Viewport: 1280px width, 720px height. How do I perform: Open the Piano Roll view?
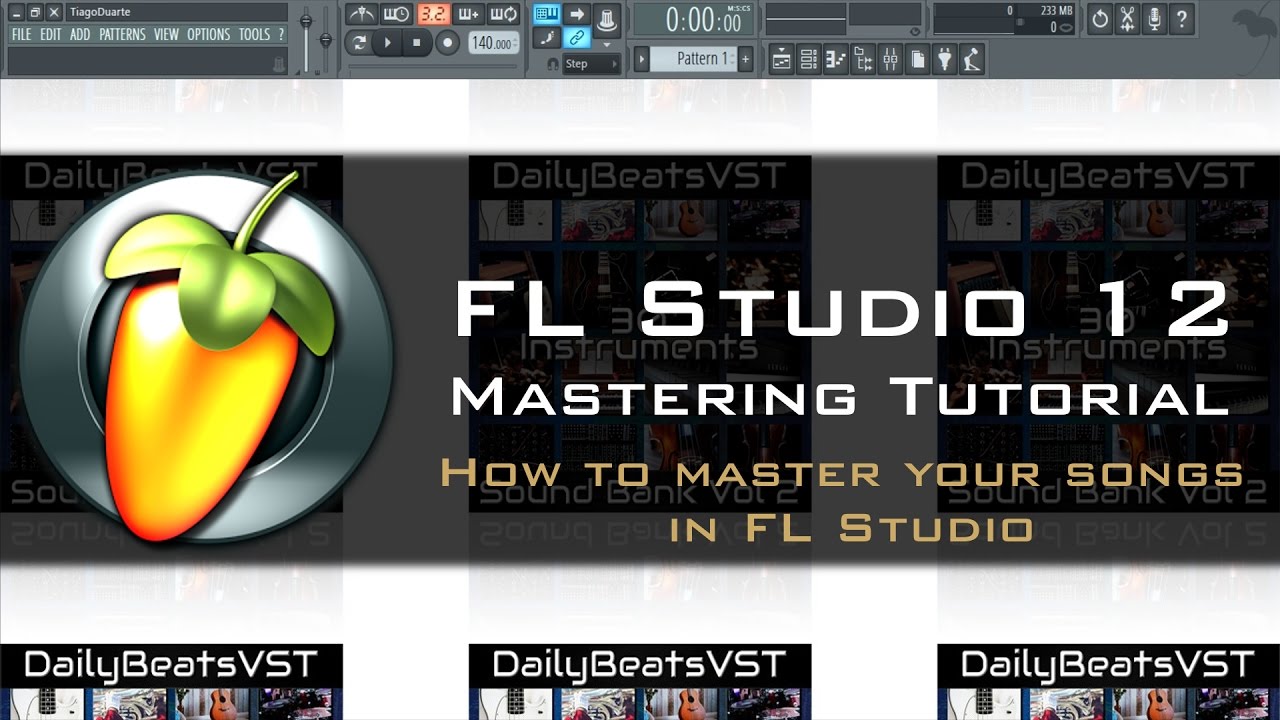pos(835,60)
